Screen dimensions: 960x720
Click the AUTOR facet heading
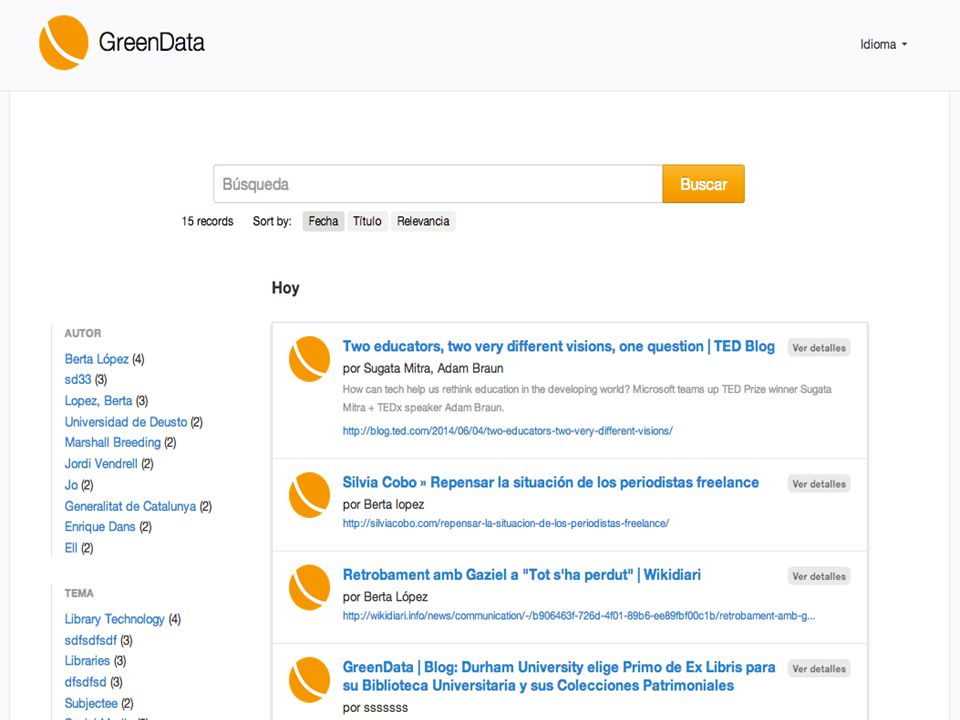click(x=83, y=333)
